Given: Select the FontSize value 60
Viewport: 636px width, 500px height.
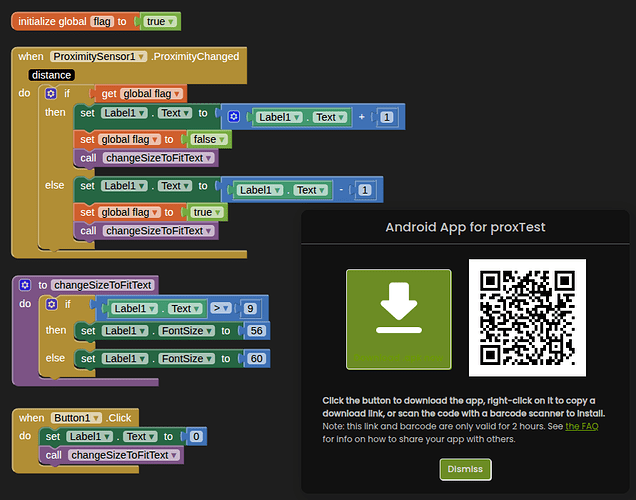Looking at the screenshot, I should pyautogui.click(x=255, y=358).
